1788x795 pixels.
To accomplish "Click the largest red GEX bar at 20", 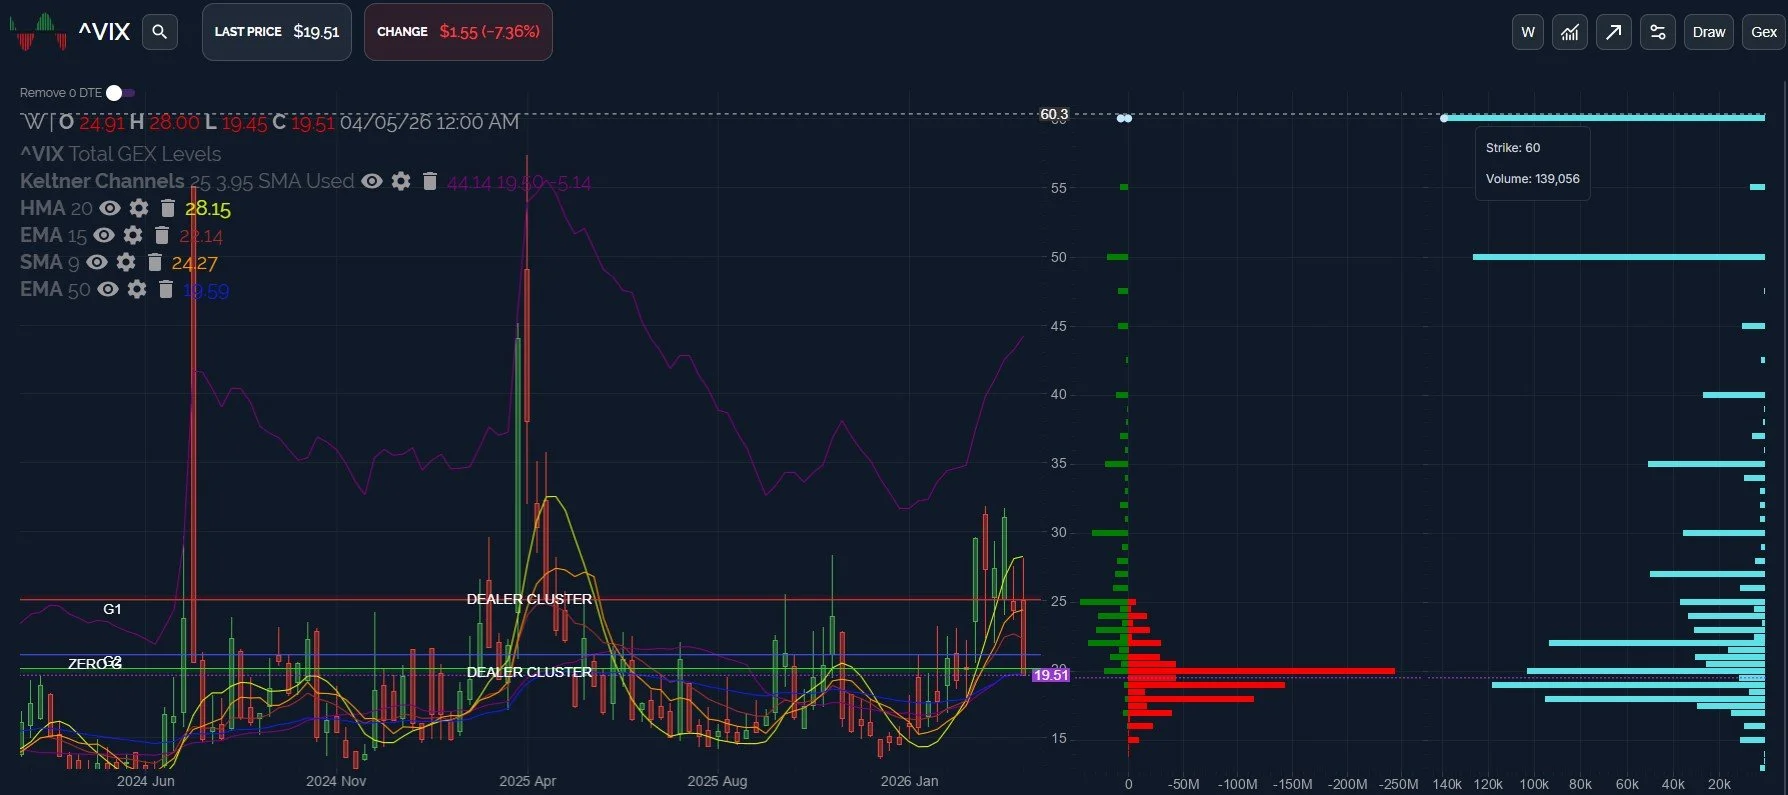I will (1261, 671).
